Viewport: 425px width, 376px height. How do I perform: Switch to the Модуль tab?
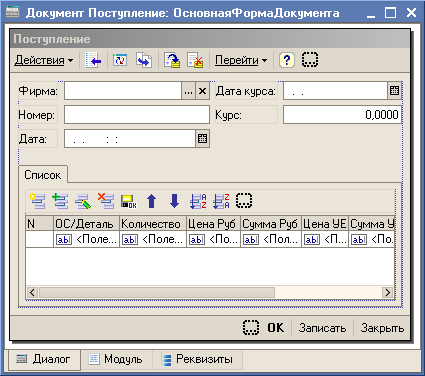pyautogui.click(x=116, y=359)
